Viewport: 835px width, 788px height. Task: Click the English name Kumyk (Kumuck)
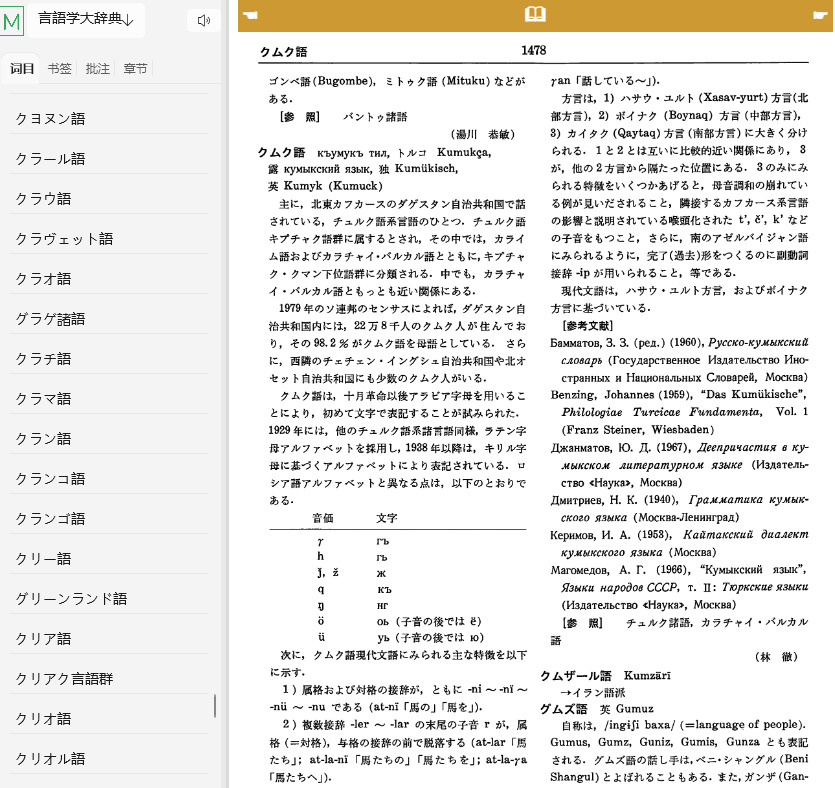coord(333,186)
